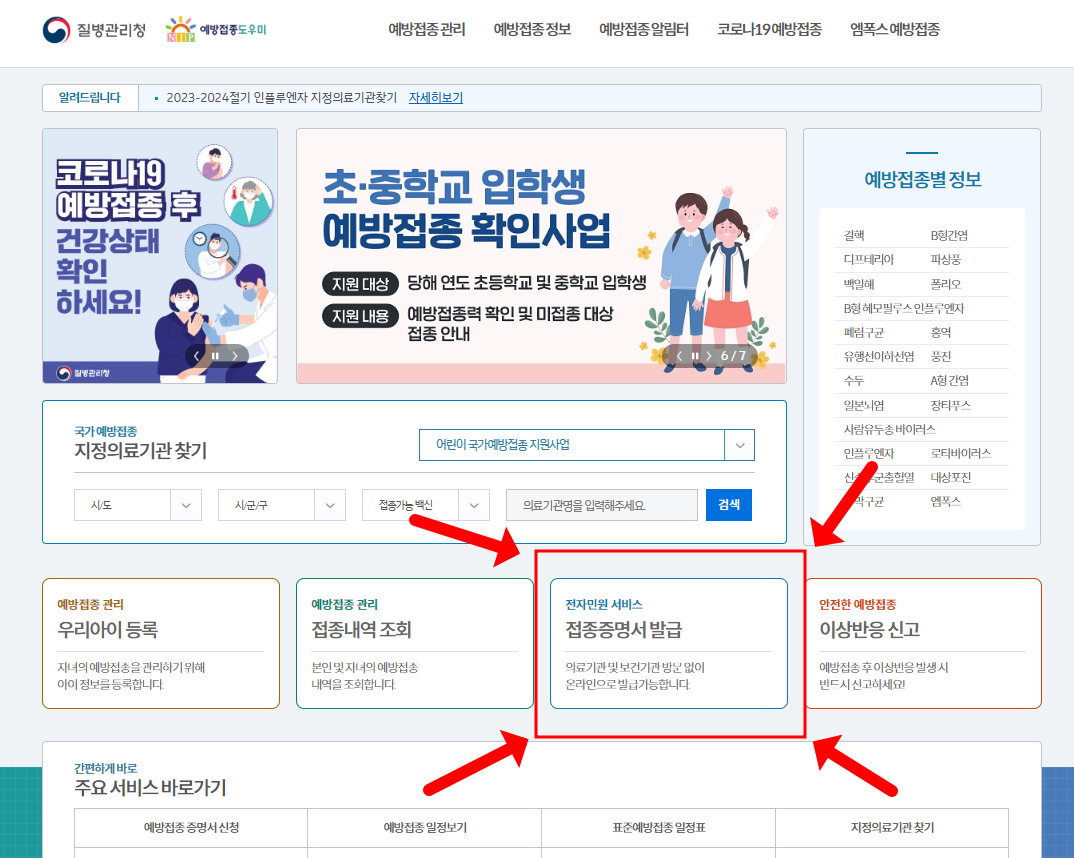This screenshot has height=858, width=1074.
Task: Open the 자세히보기 link
Action: pyautogui.click(x=435, y=97)
